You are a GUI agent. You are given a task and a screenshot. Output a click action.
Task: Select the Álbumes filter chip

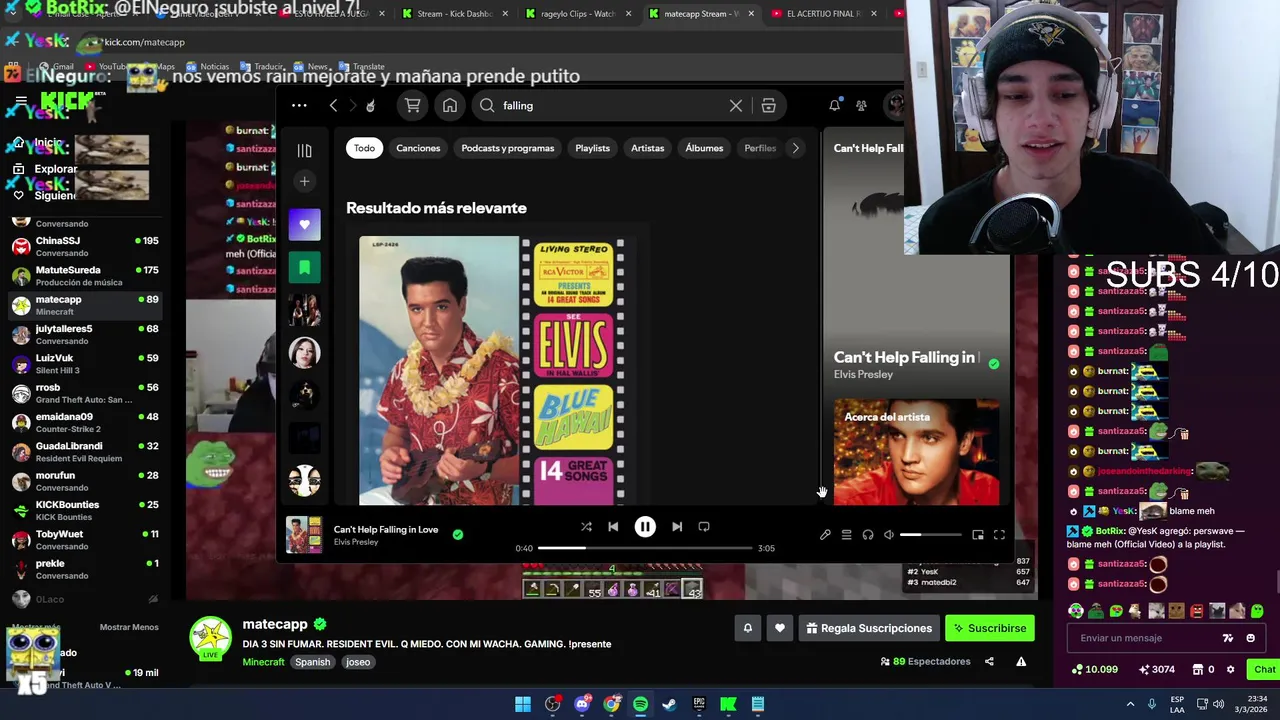(704, 148)
